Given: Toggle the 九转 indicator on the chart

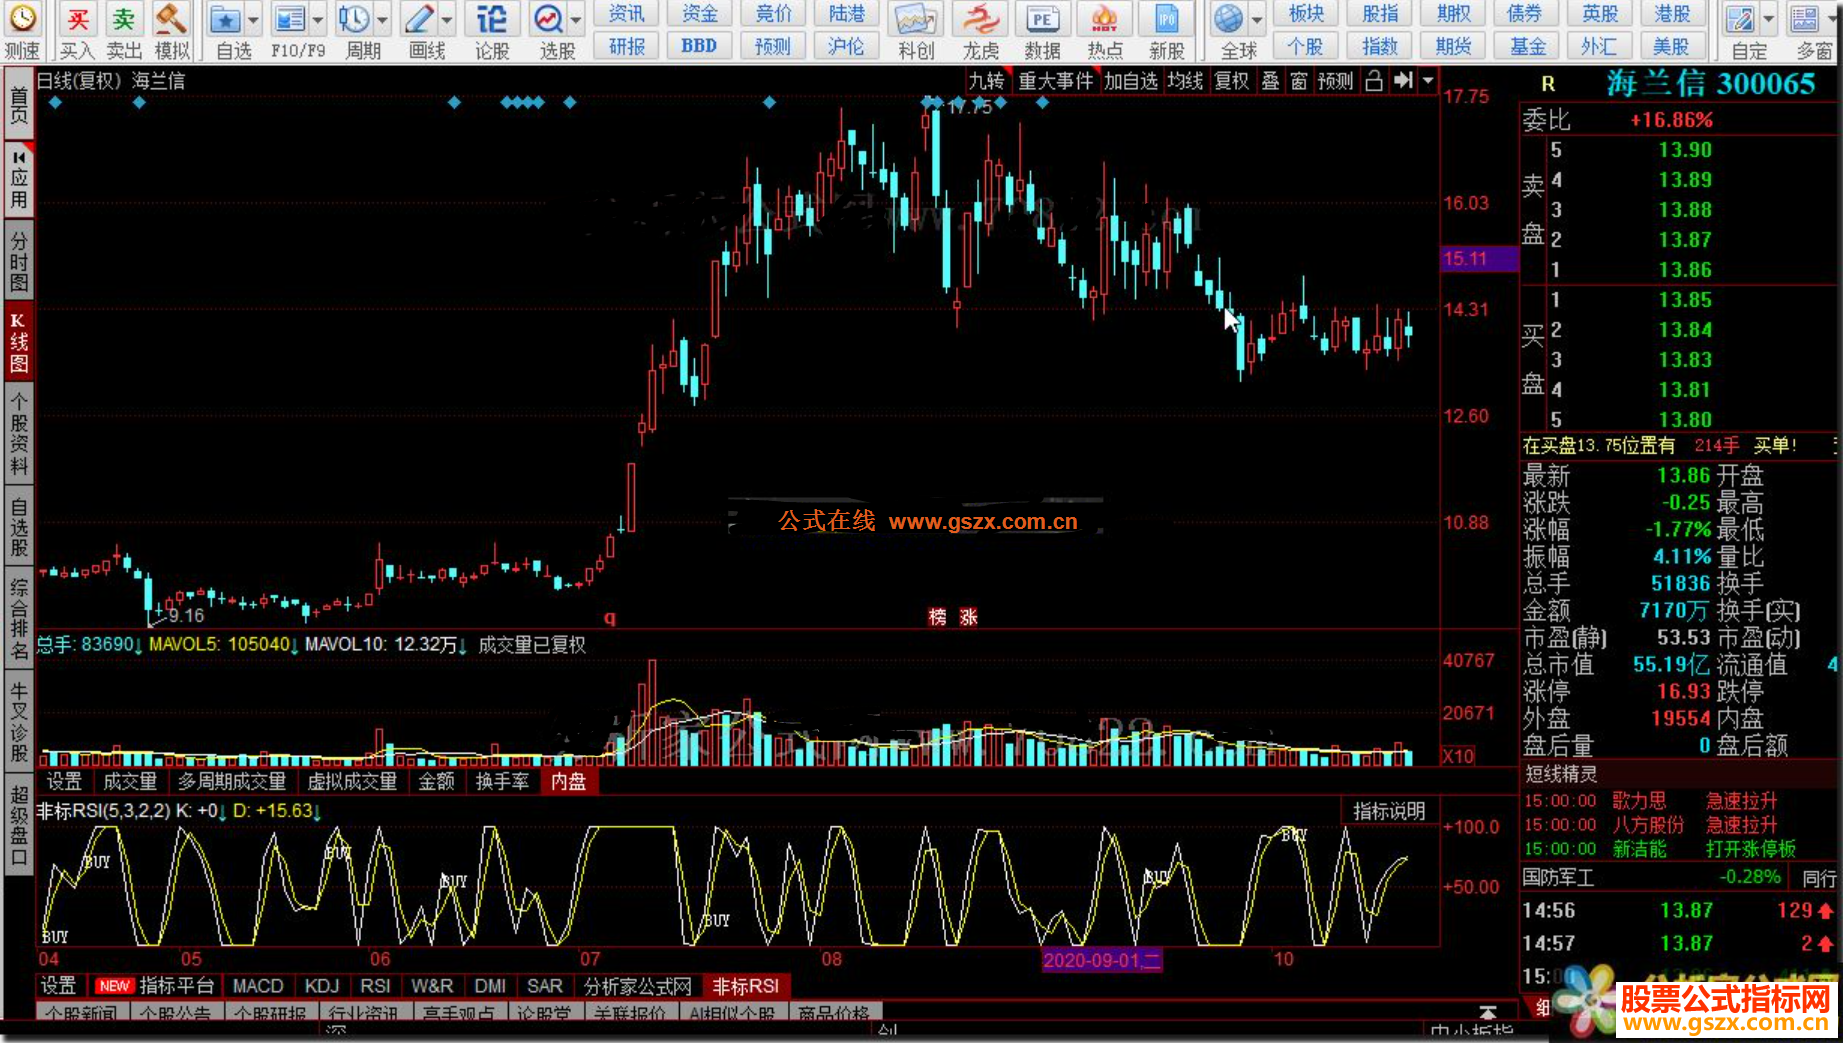Looking at the screenshot, I should tap(986, 81).
